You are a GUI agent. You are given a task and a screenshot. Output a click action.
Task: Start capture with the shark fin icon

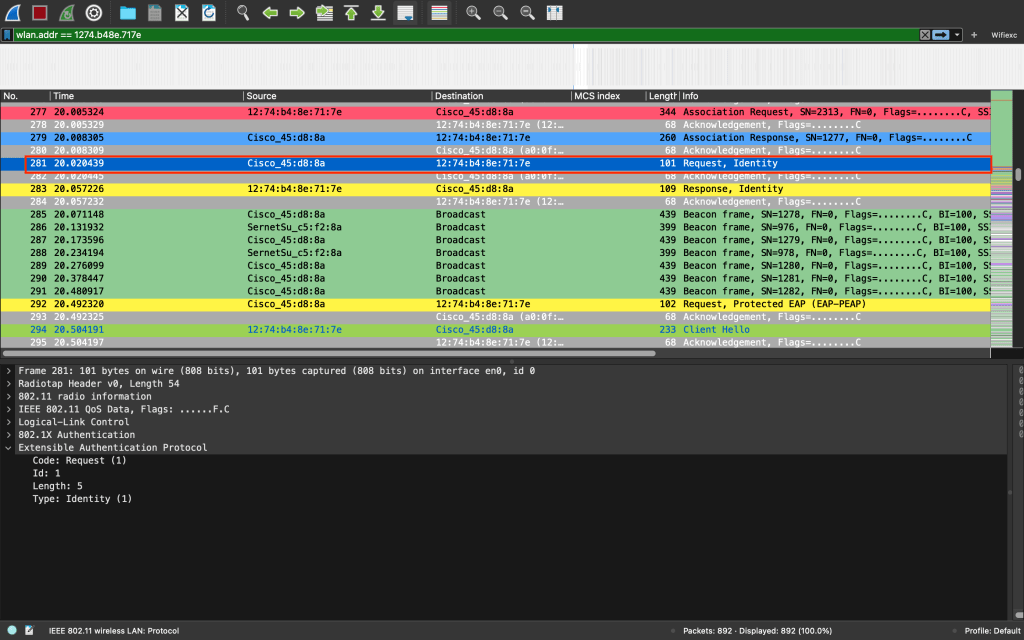click(x=12, y=13)
